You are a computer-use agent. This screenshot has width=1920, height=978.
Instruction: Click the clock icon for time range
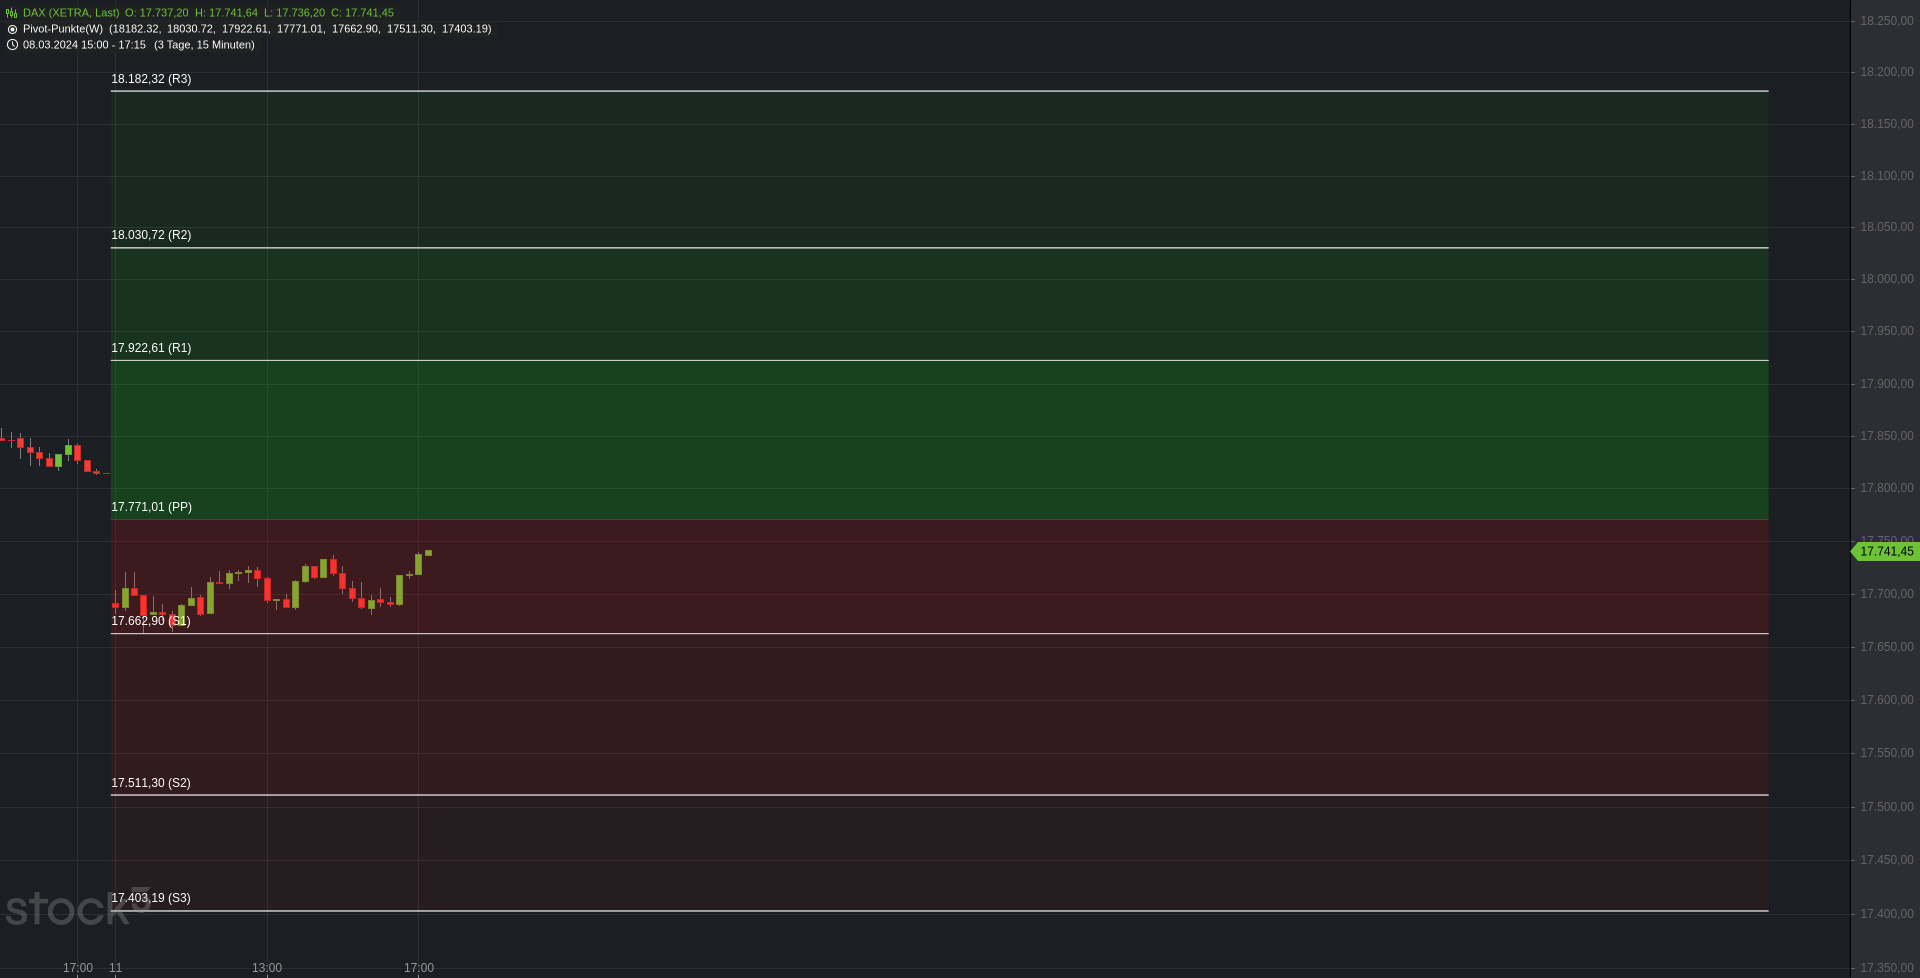tap(12, 45)
